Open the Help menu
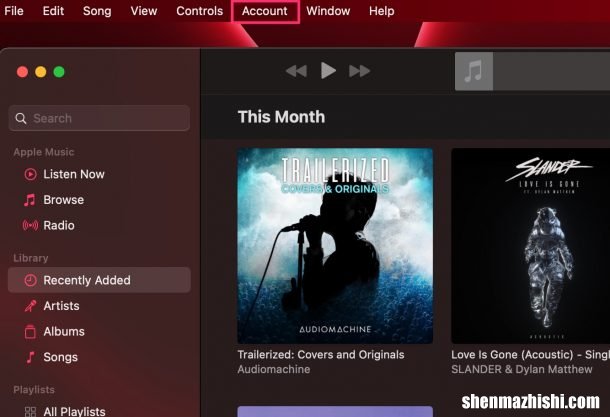Screen dimensions: 610x417 pyautogui.click(x=381, y=11)
